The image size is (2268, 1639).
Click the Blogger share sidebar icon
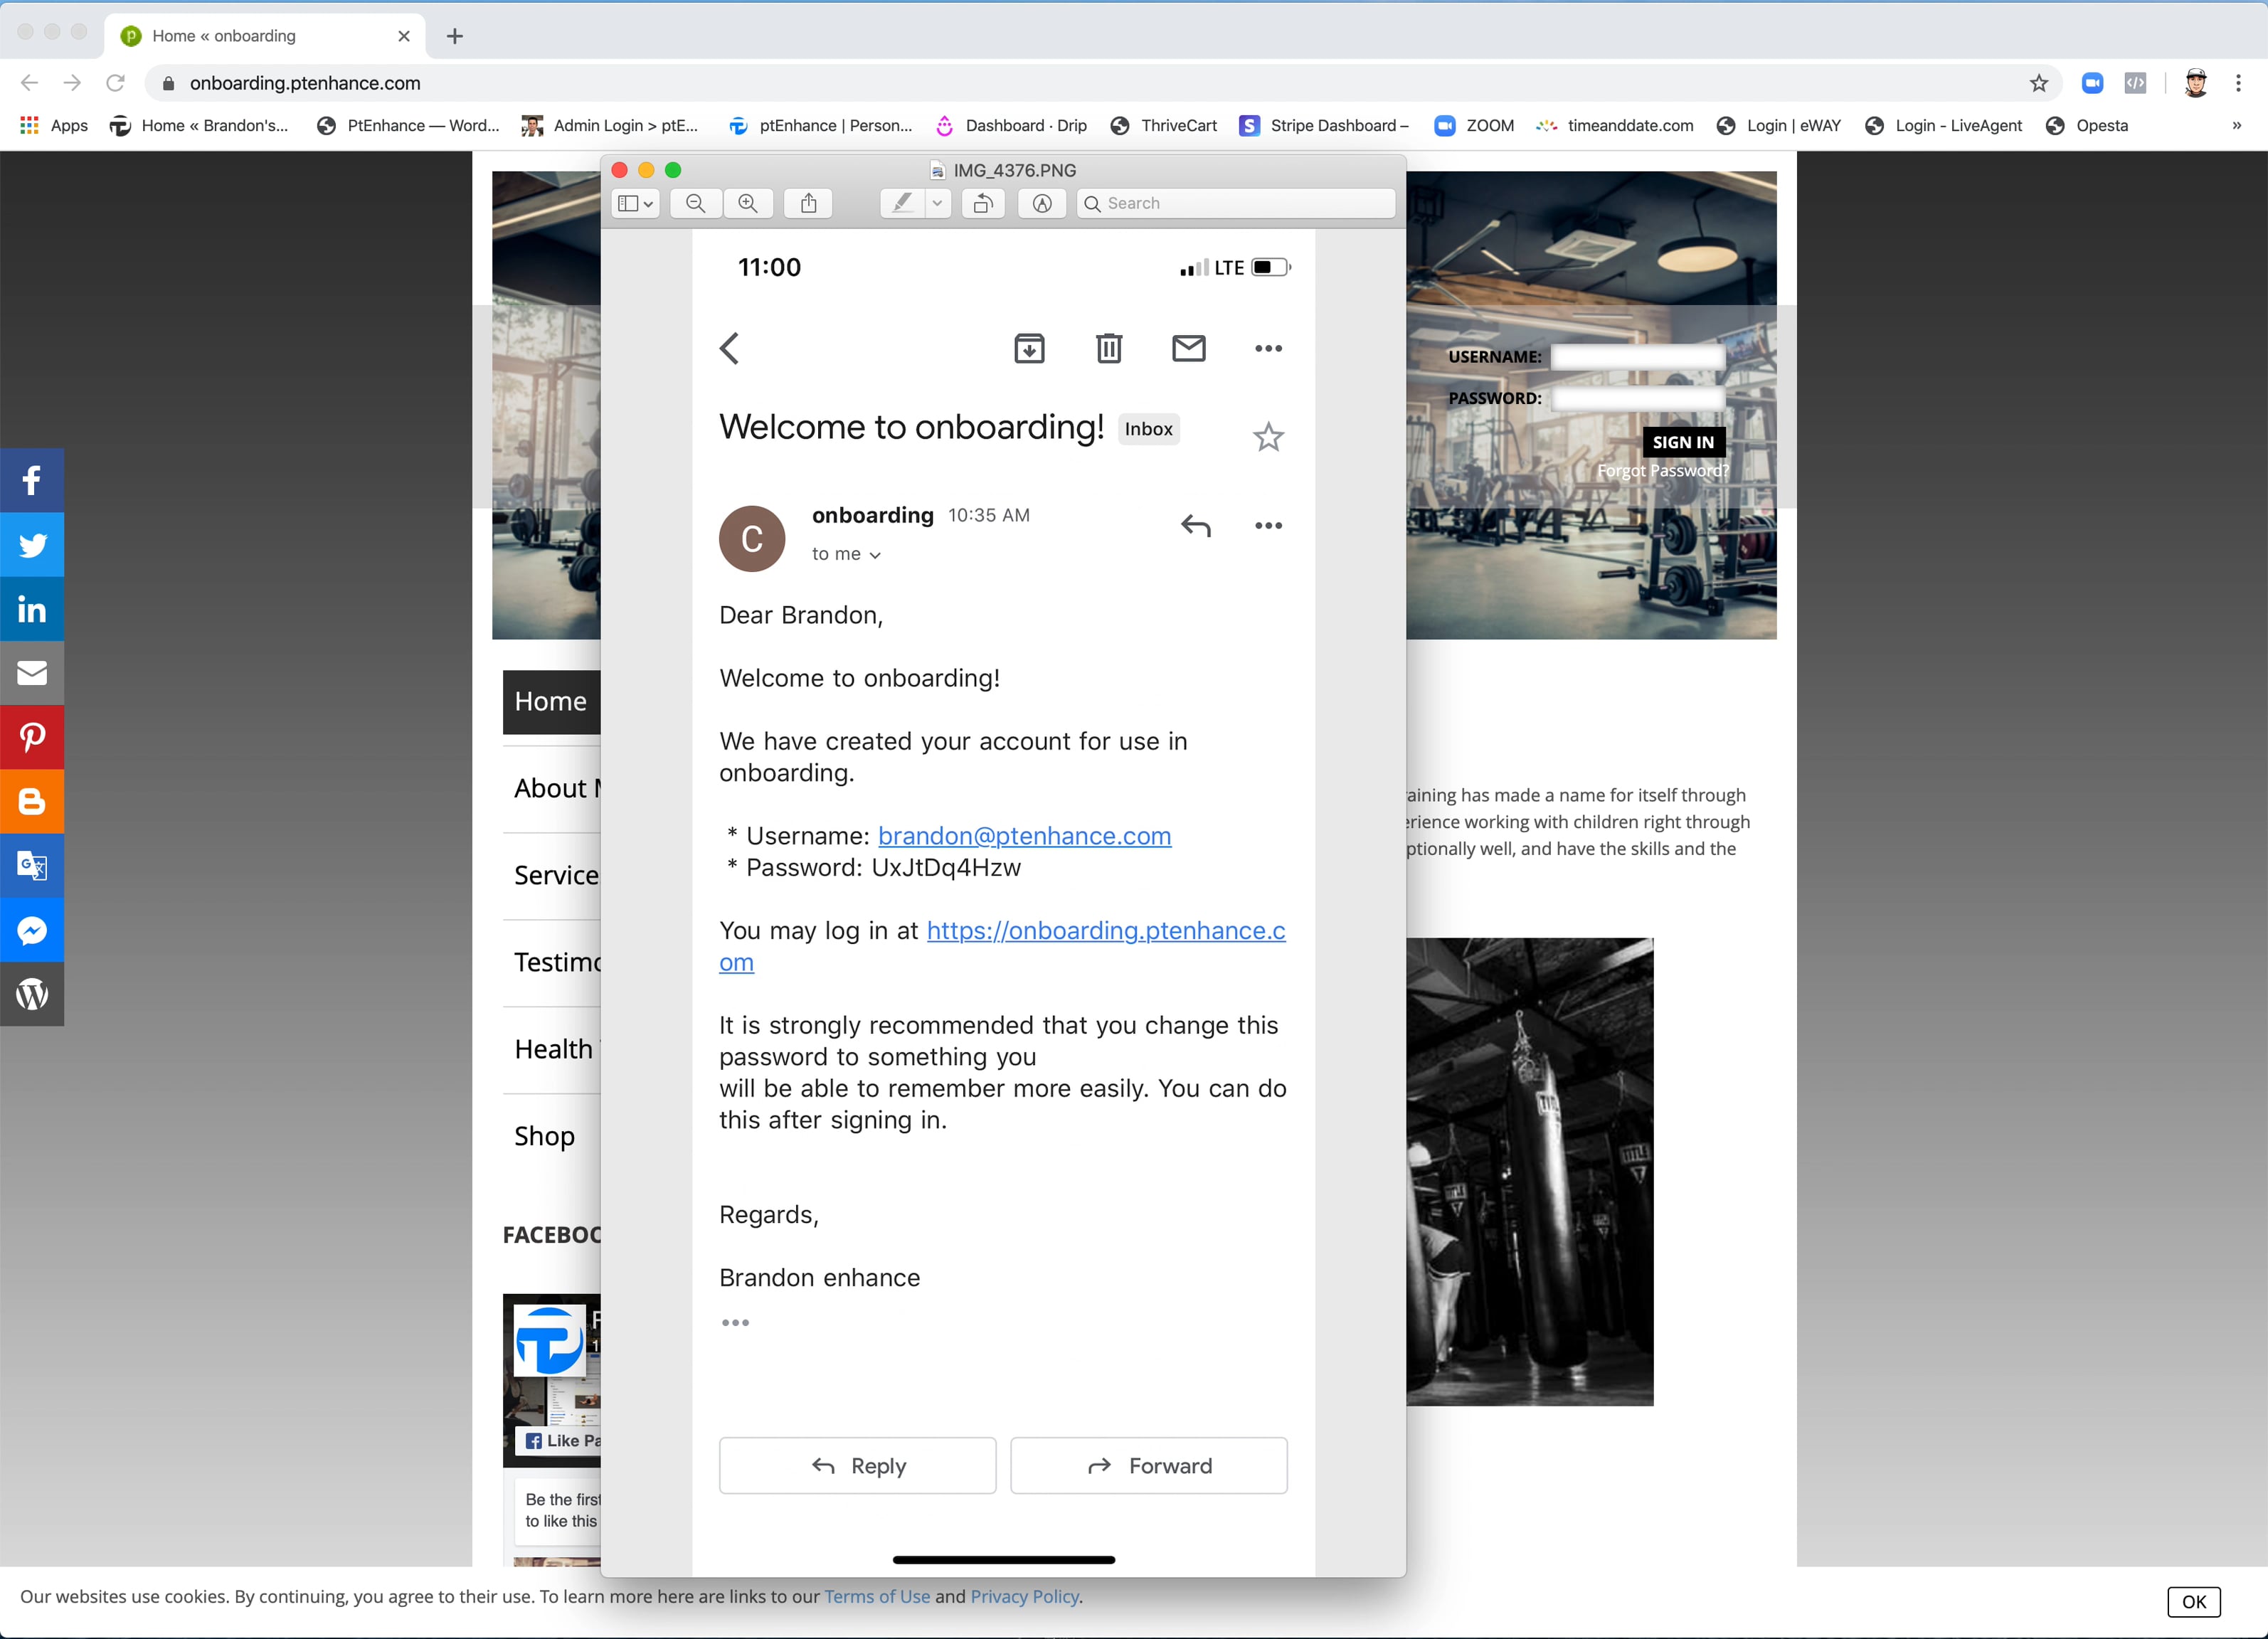coord(32,801)
